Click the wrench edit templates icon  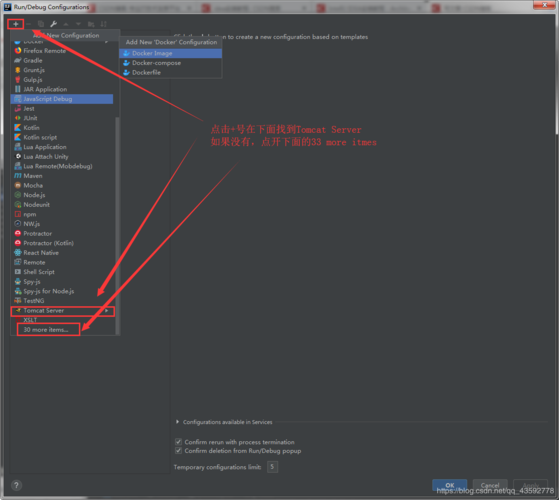coord(53,24)
